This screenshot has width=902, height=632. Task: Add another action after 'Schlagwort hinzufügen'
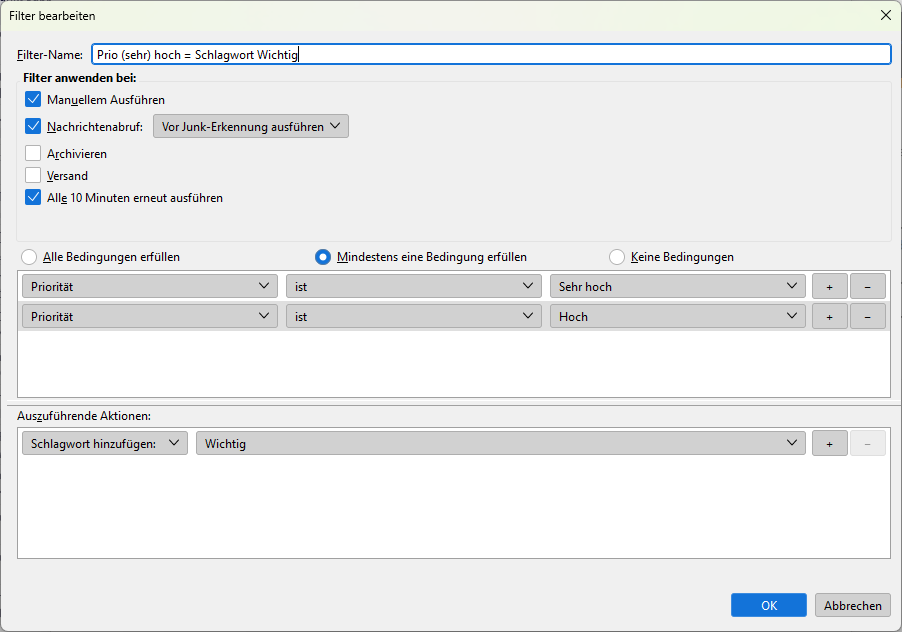click(x=829, y=443)
